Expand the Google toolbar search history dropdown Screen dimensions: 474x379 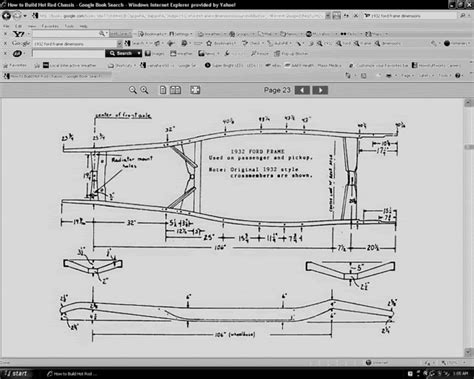[119, 44]
